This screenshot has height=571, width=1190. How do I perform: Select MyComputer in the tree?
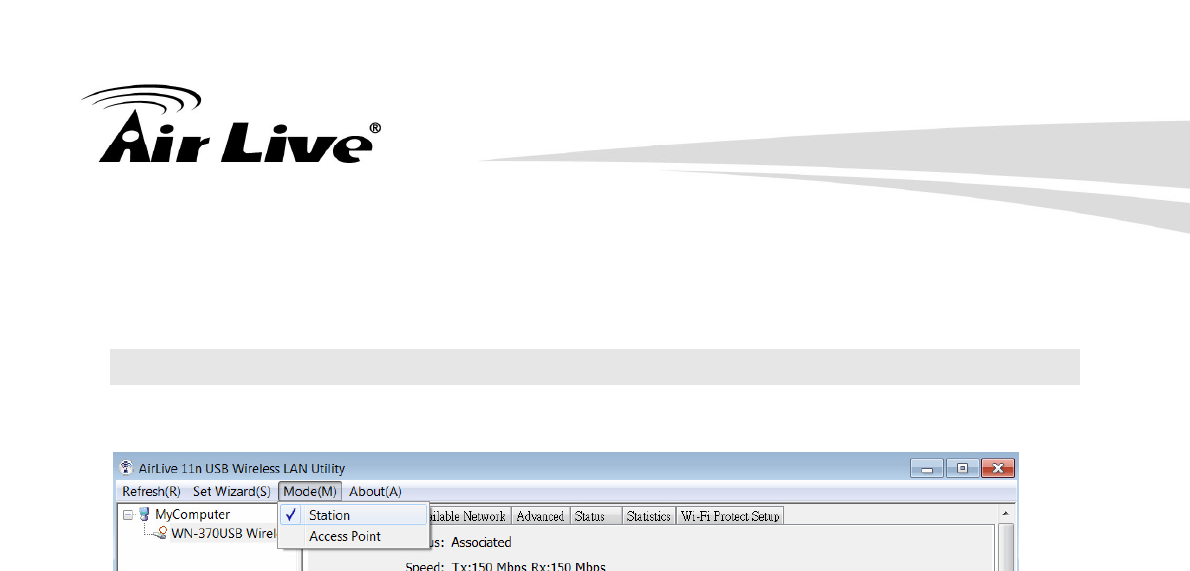192,515
